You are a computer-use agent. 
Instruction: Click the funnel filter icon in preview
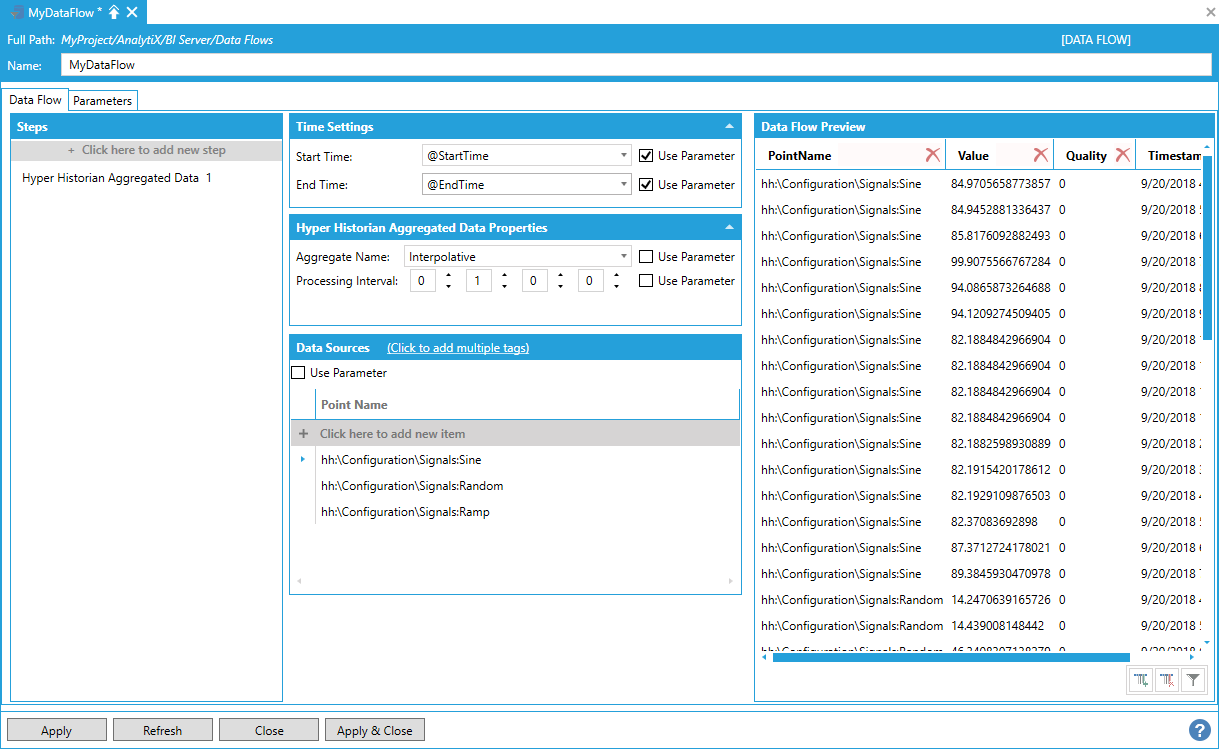(x=1193, y=680)
